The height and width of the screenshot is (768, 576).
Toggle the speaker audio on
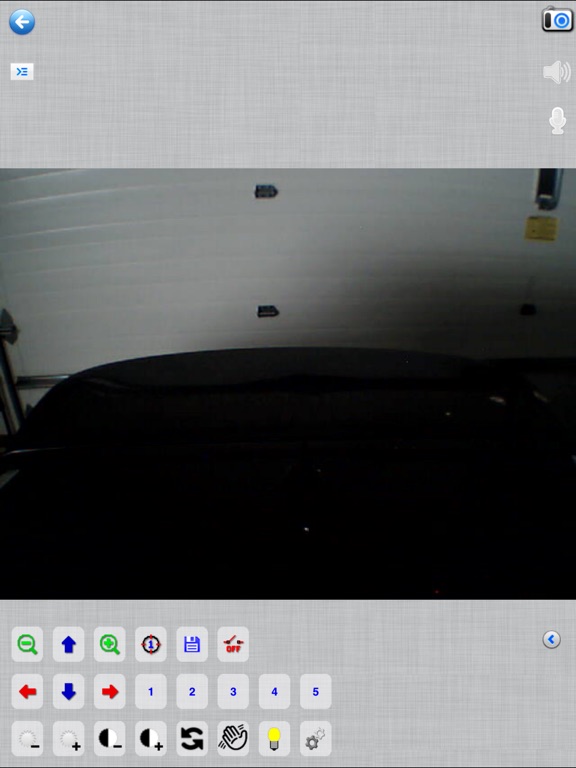click(557, 72)
